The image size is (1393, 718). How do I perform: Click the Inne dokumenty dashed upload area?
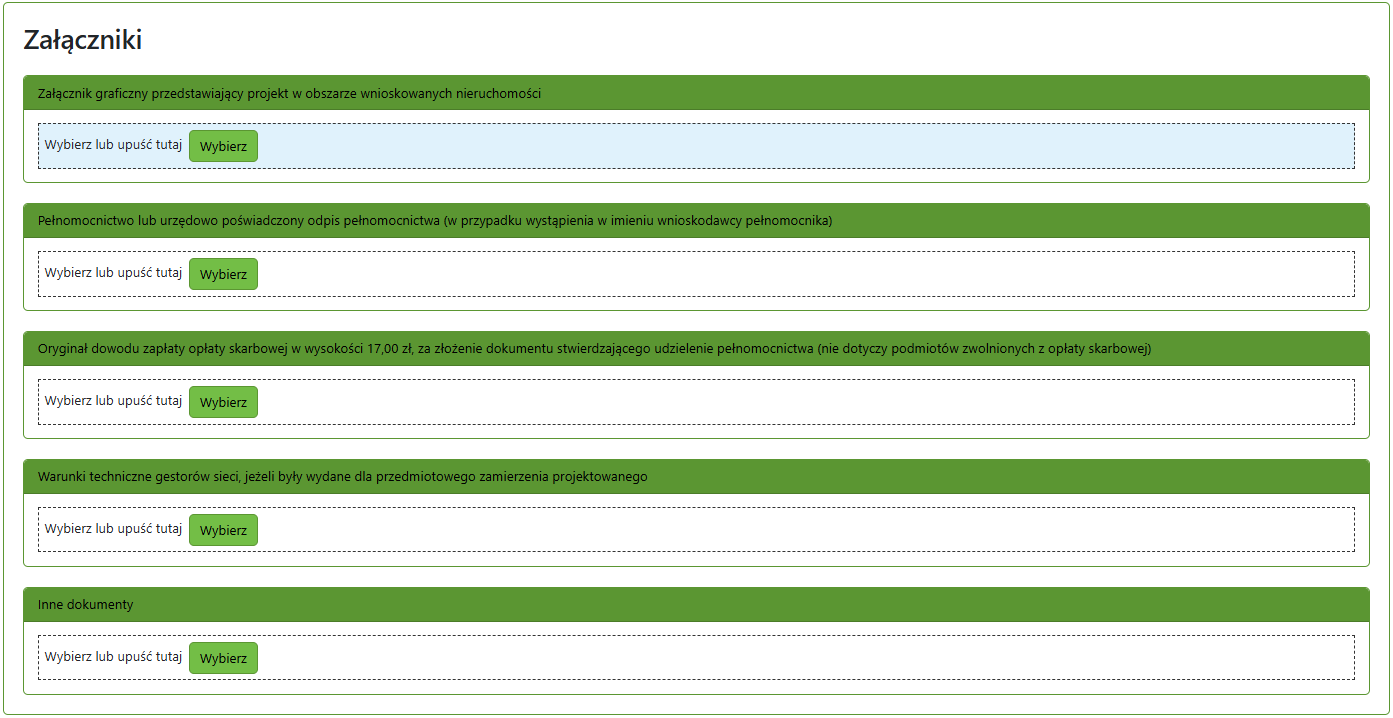pos(800,658)
